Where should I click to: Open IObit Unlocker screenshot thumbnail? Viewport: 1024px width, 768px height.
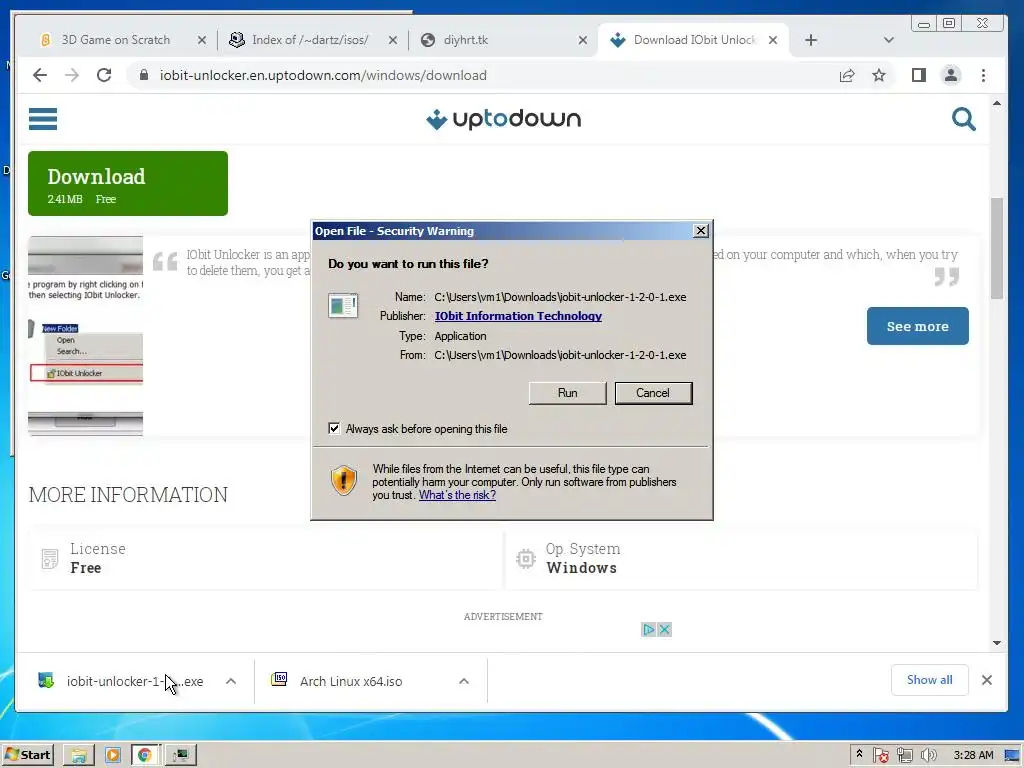coord(86,336)
